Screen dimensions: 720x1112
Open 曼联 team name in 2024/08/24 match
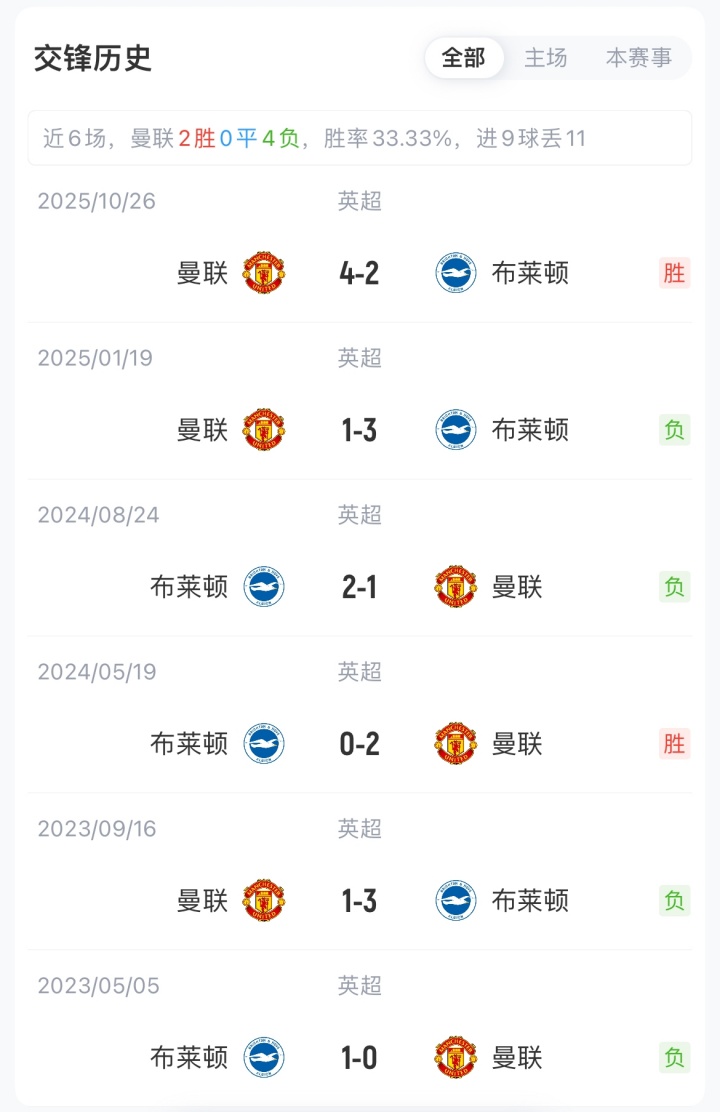click(517, 587)
